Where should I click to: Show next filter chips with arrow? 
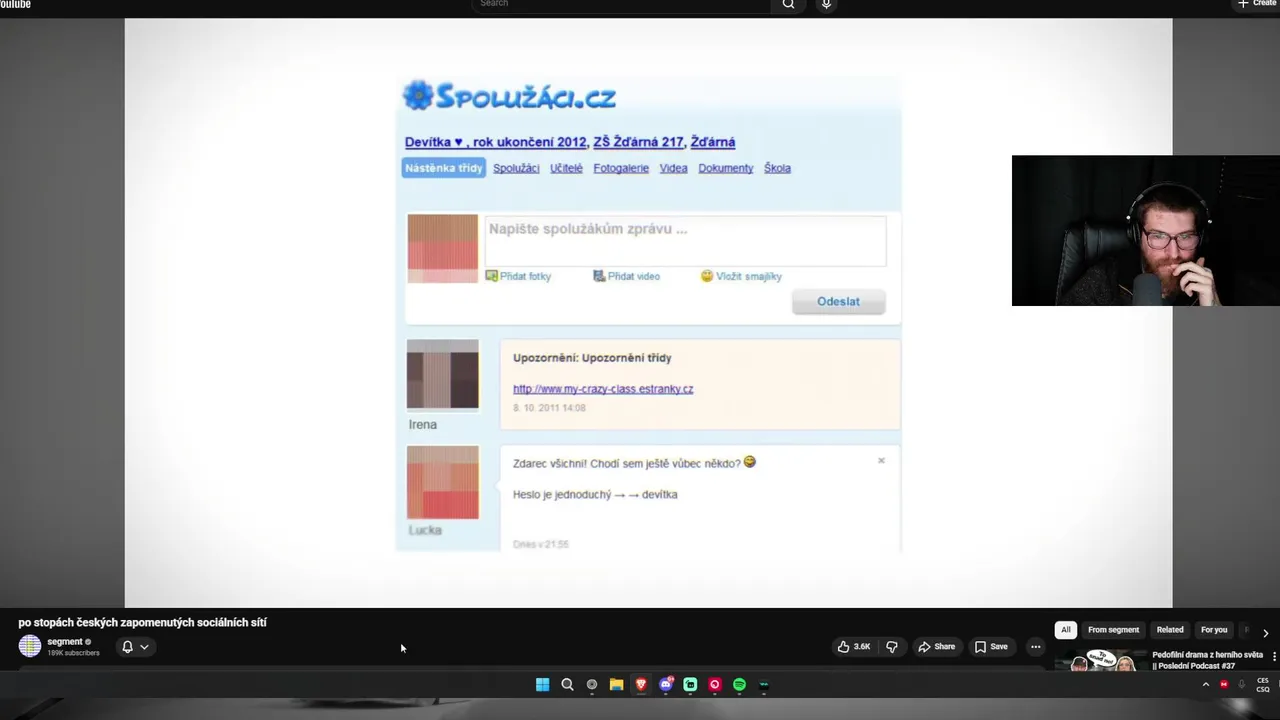(1266, 633)
